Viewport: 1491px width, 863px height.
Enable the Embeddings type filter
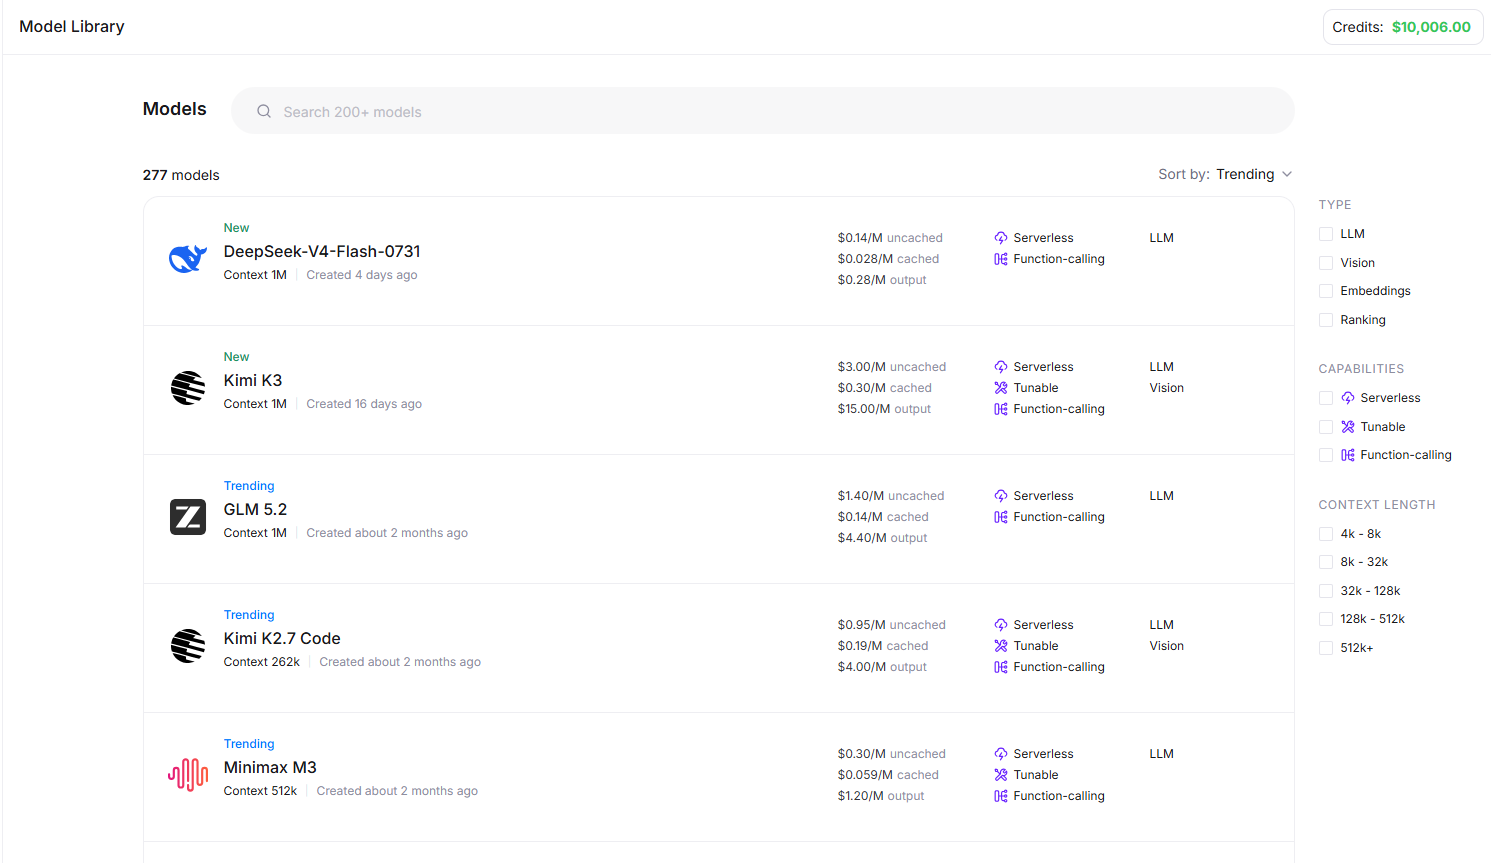tap(1326, 291)
